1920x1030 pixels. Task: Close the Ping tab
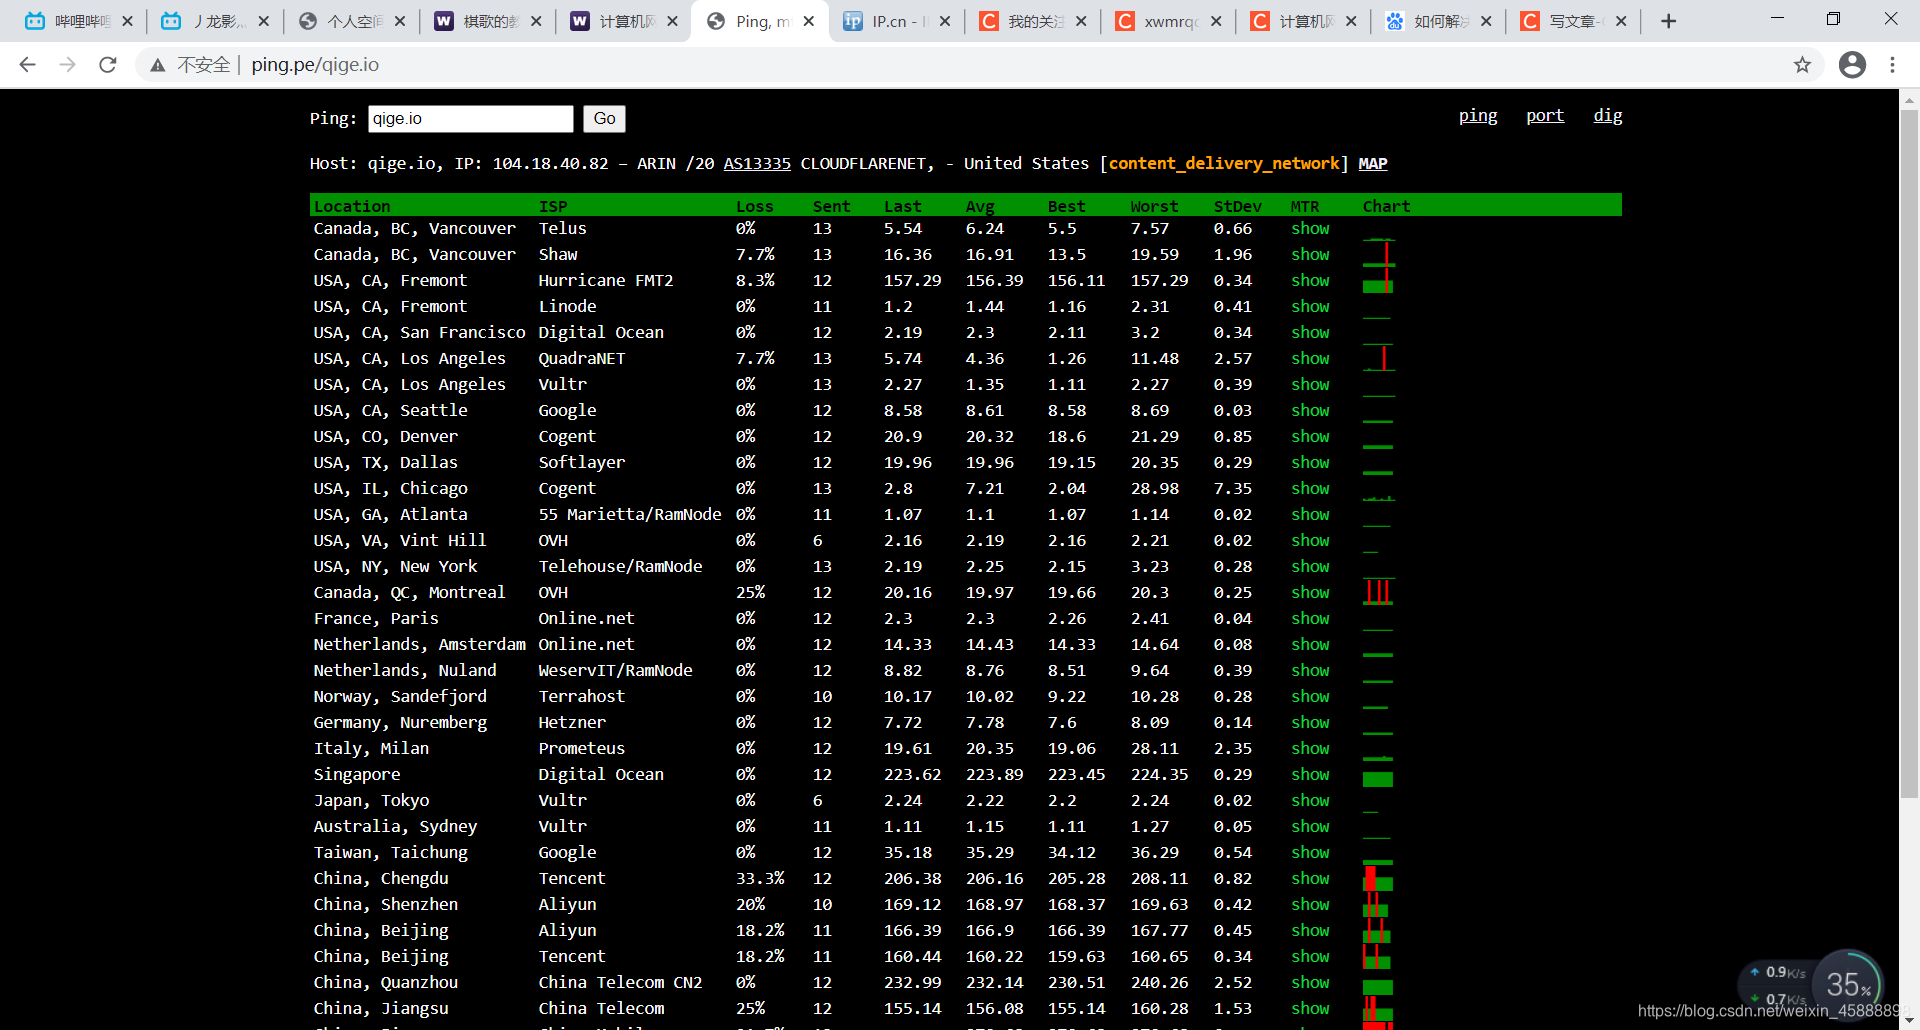click(x=809, y=21)
